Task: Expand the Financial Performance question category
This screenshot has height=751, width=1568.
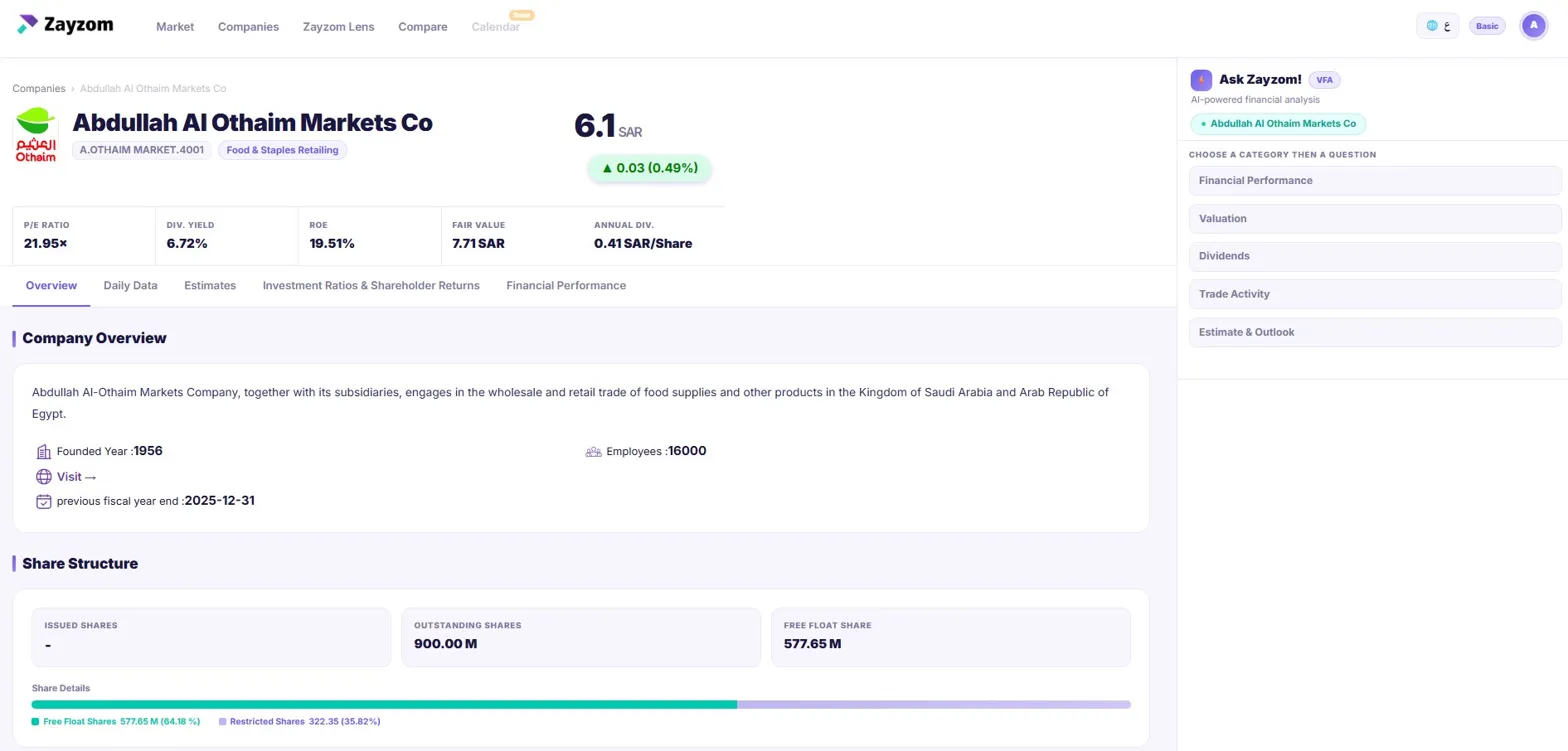Action: pyautogui.click(x=1375, y=180)
